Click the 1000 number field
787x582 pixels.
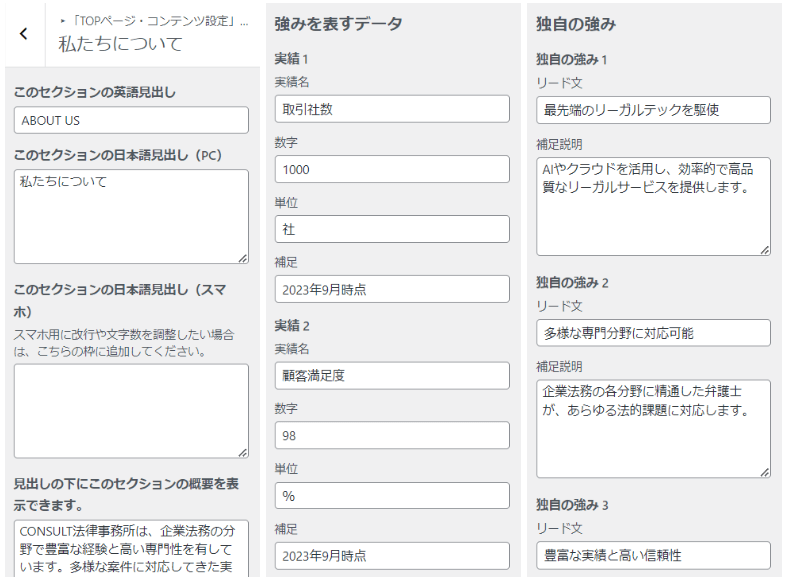click(392, 169)
